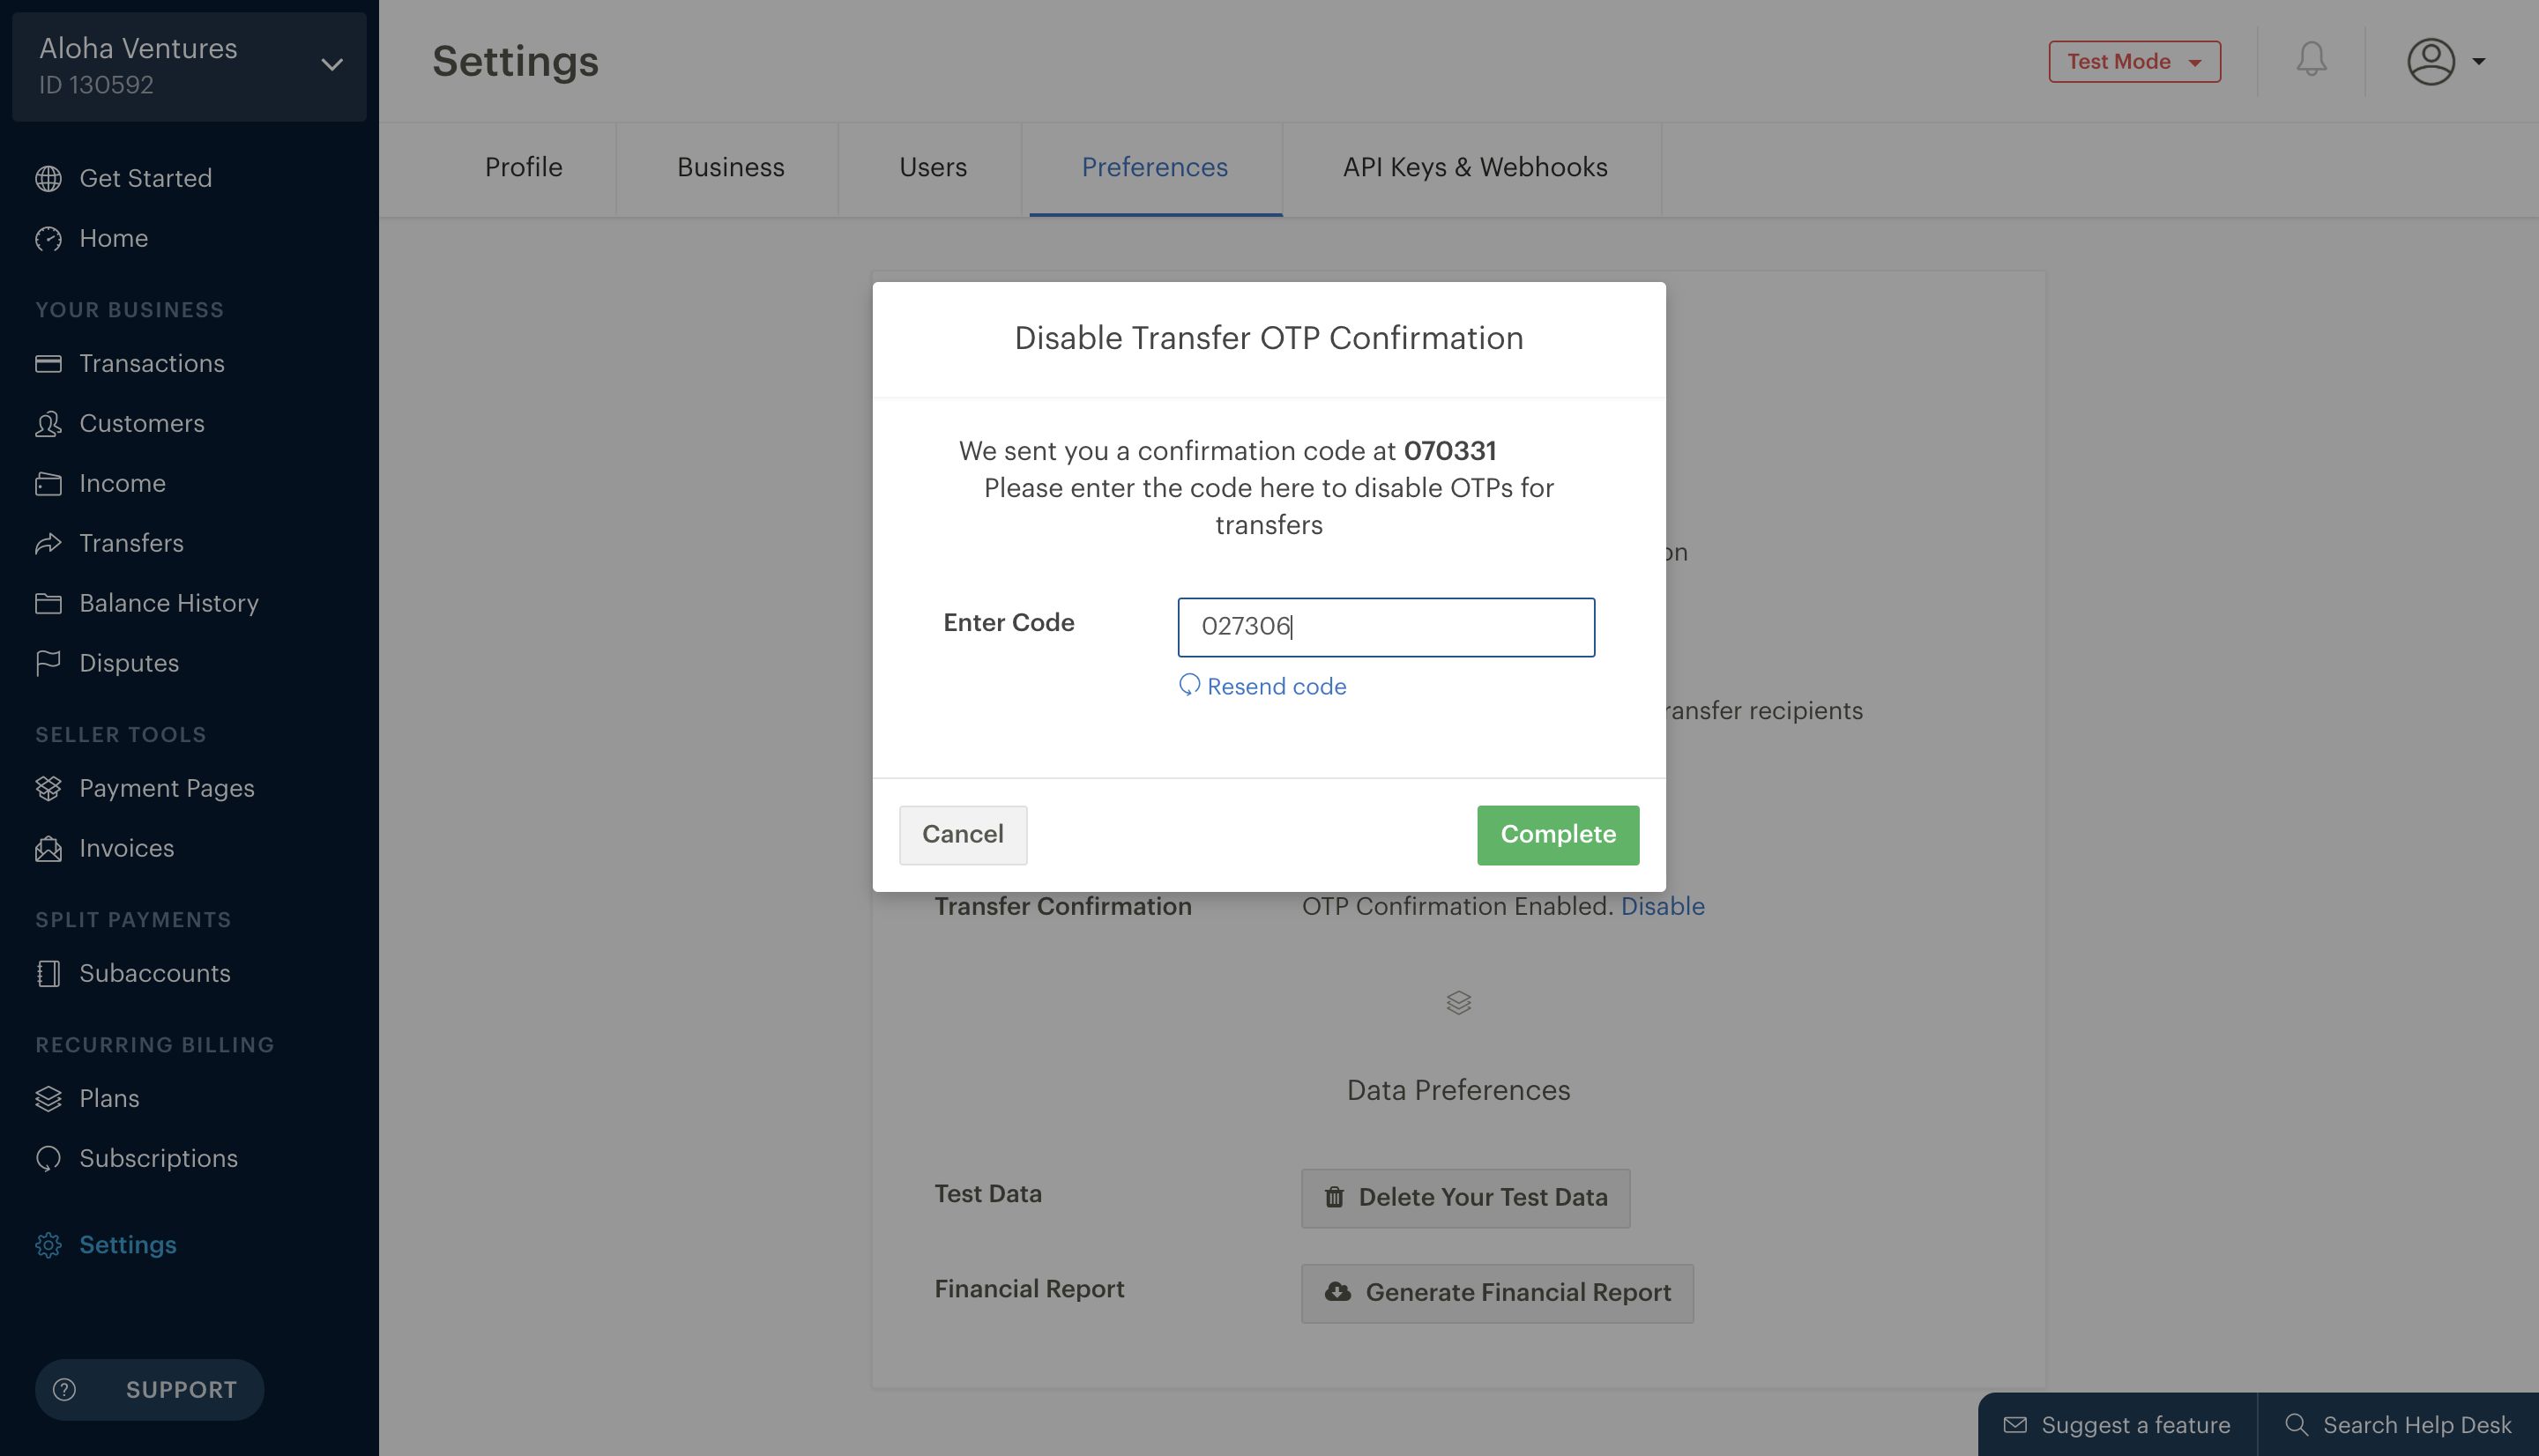Open Income in sidebar
2539x1456 pixels.
(122, 483)
